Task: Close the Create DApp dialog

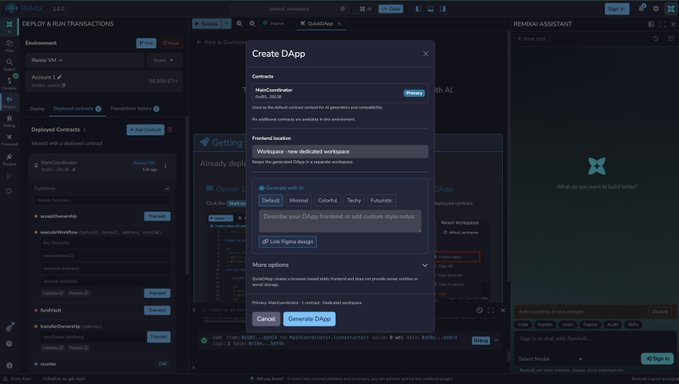Action: point(426,54)
